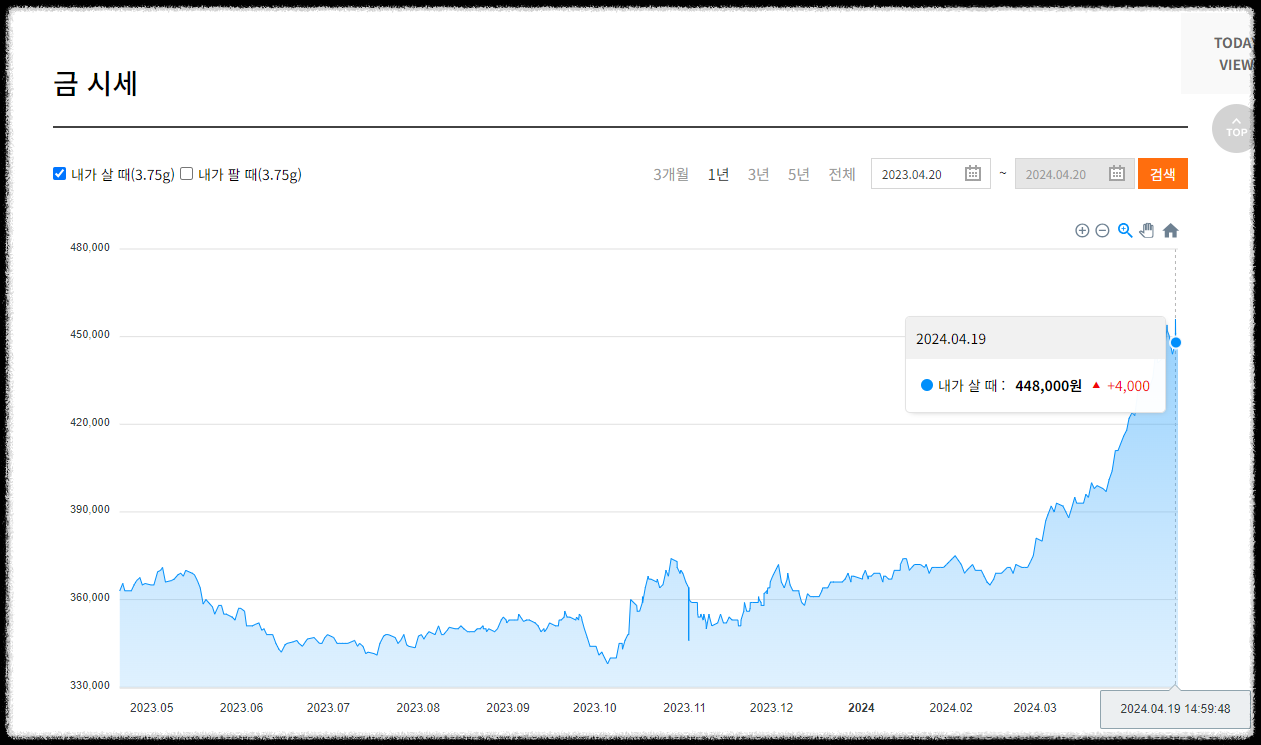
Task: Select the 1년 period tab
Action: click(x=718, y=174)
